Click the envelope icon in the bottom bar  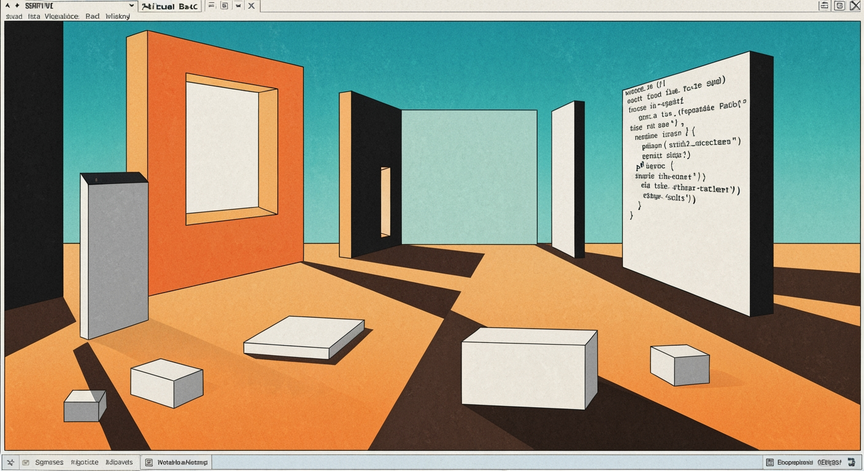(x=25, y=463)
